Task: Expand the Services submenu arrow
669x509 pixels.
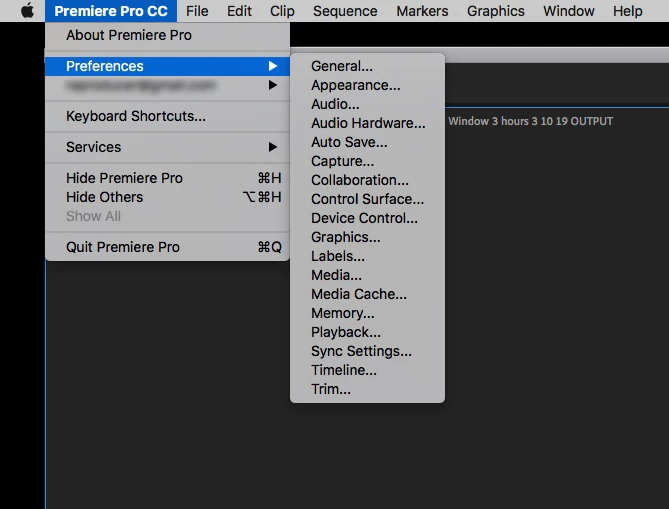Action: 273,147
